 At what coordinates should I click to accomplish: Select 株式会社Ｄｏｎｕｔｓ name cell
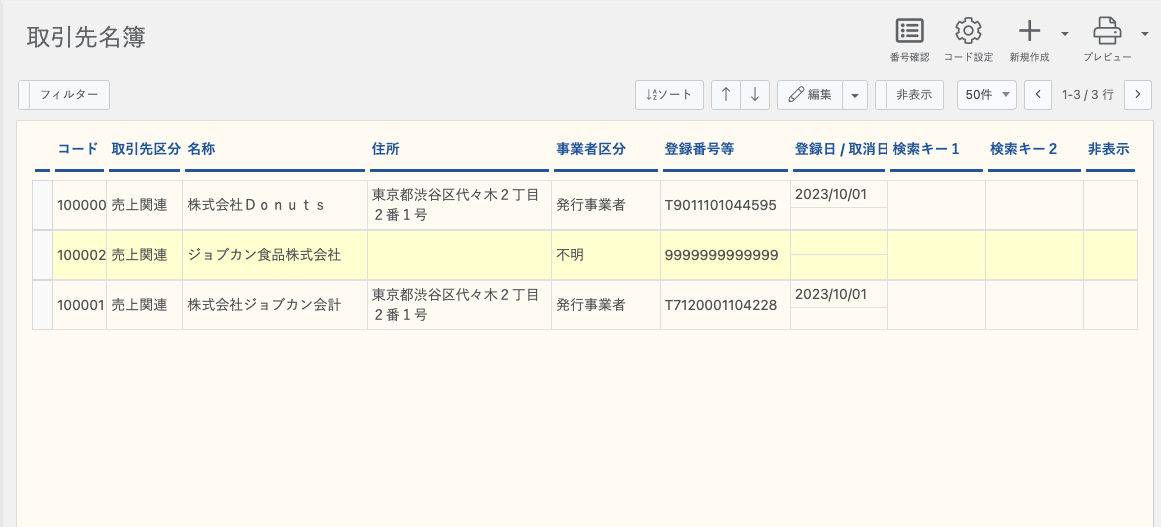pyautogui.click(x=275, y=205)
